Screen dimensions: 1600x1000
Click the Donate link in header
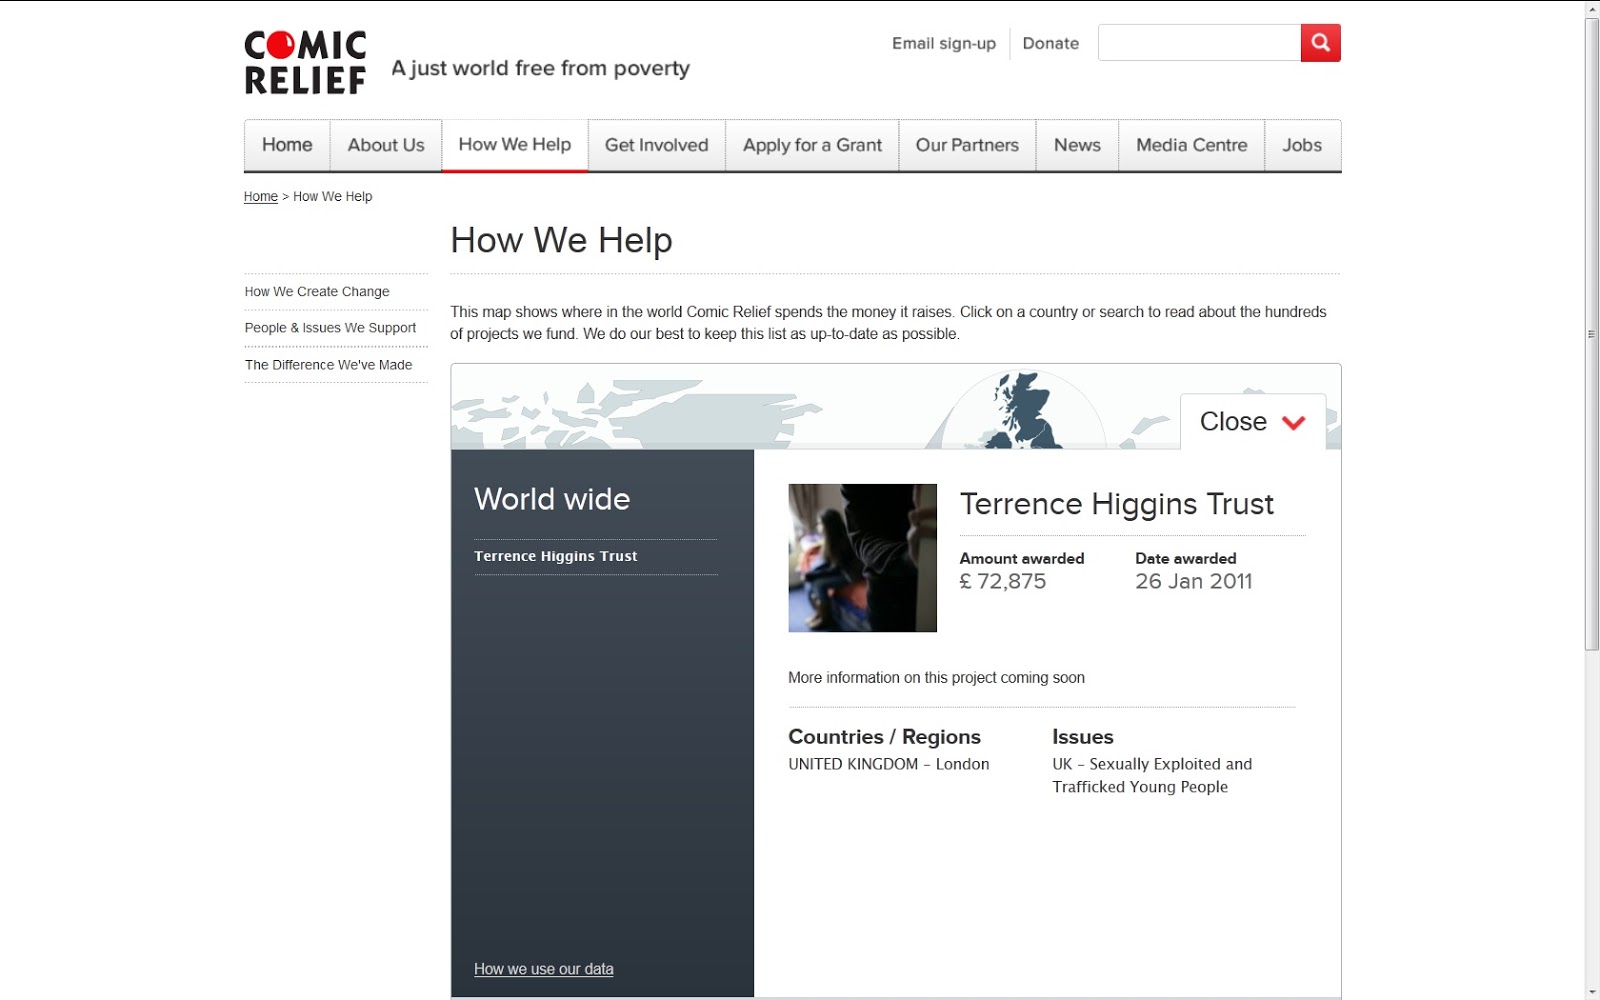(x=1051, y=44)
